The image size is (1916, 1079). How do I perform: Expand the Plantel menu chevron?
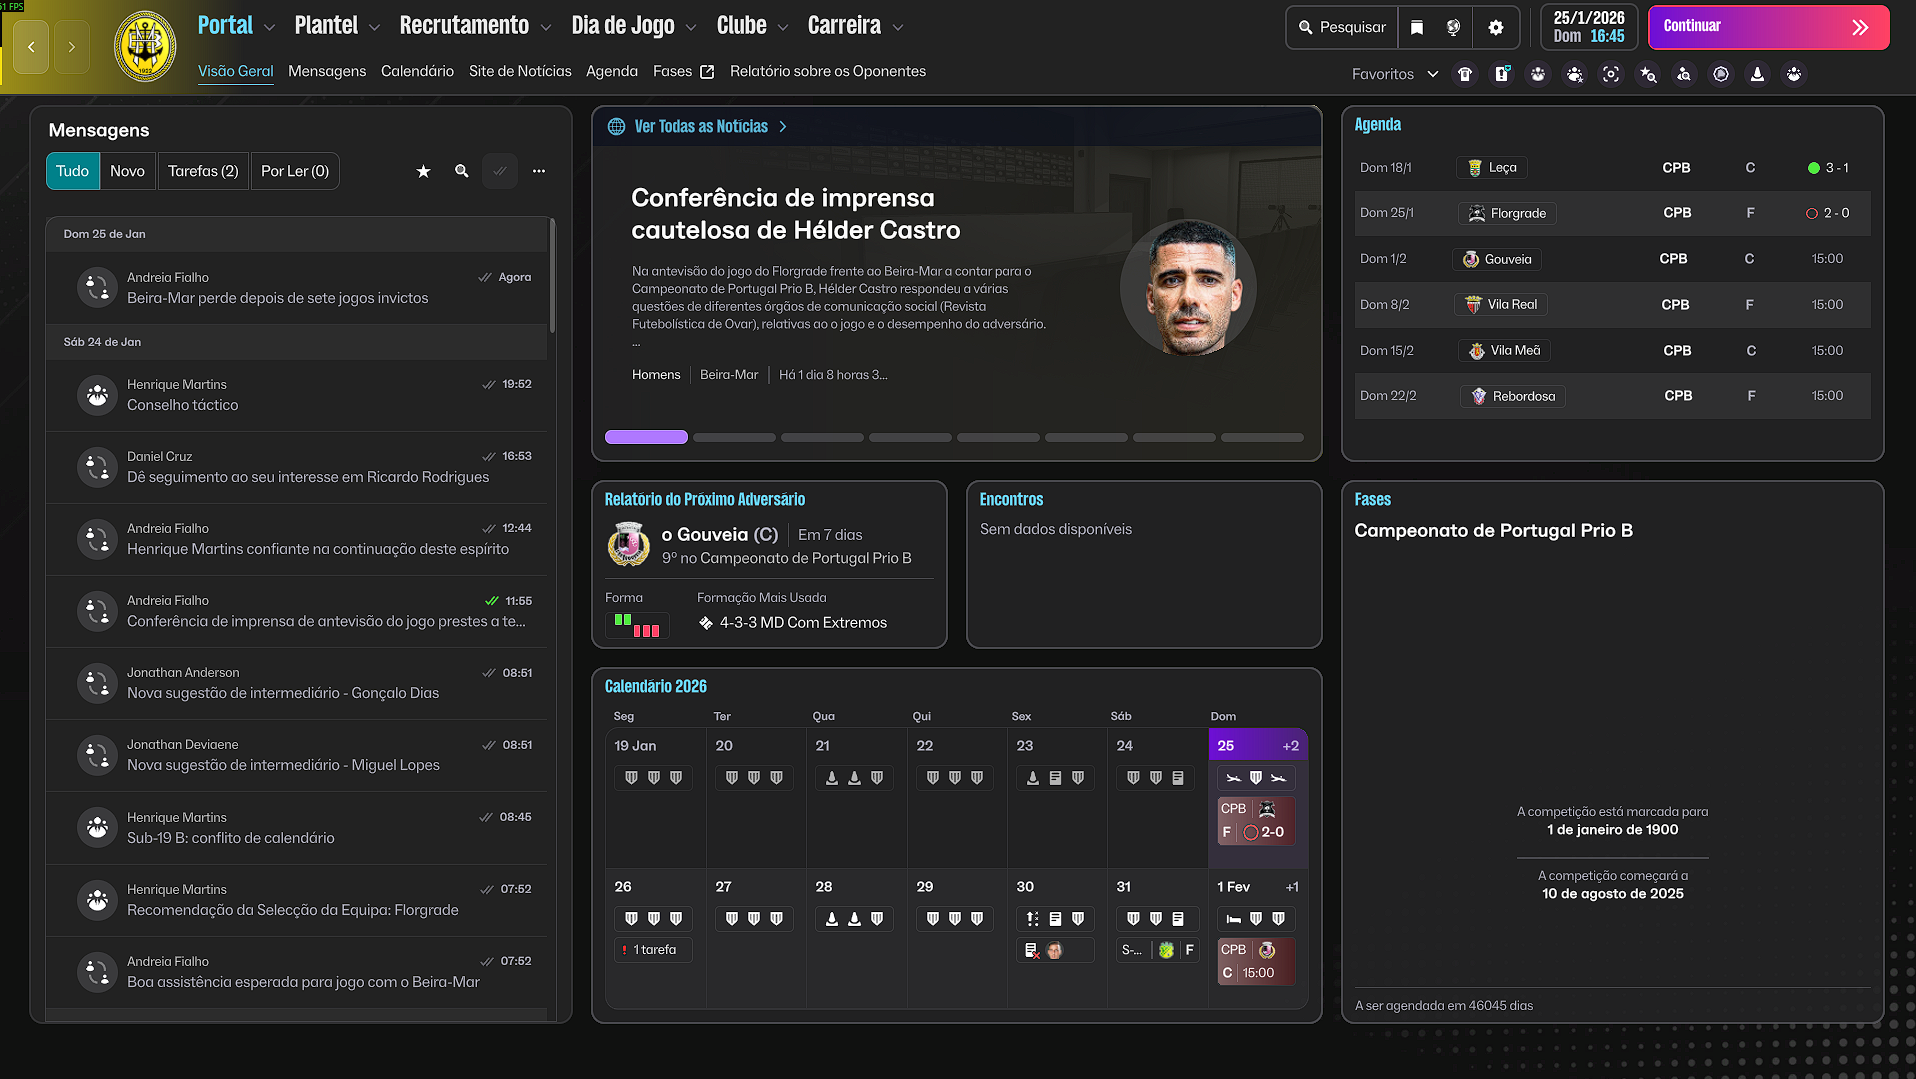(x=375, y=28)
